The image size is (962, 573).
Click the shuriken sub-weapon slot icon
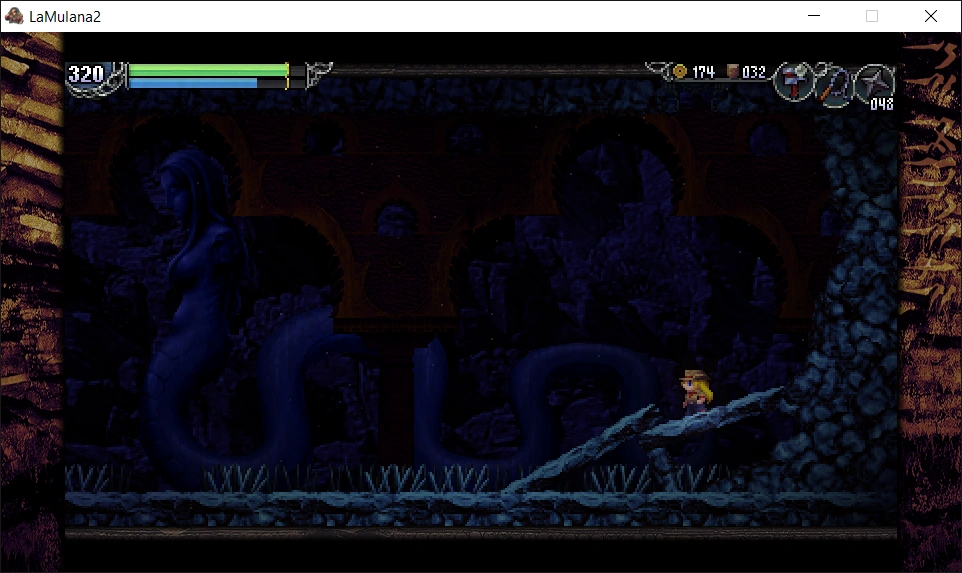point(874,81)
